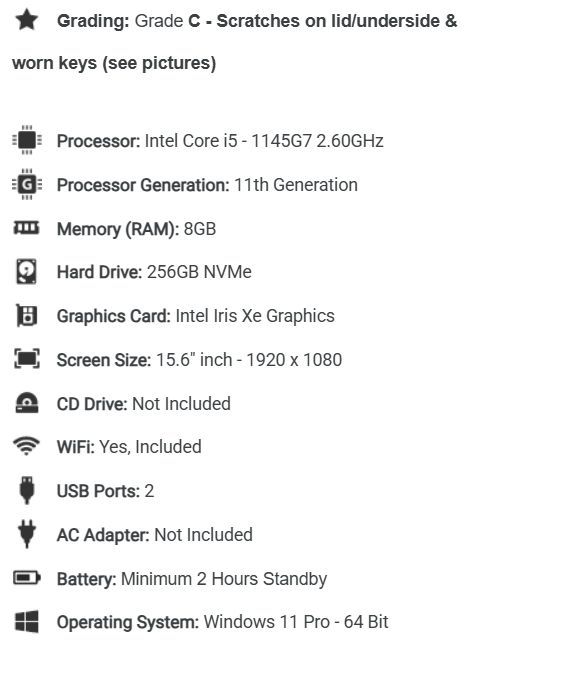Click the Graphics Card icon

[27, 316]
